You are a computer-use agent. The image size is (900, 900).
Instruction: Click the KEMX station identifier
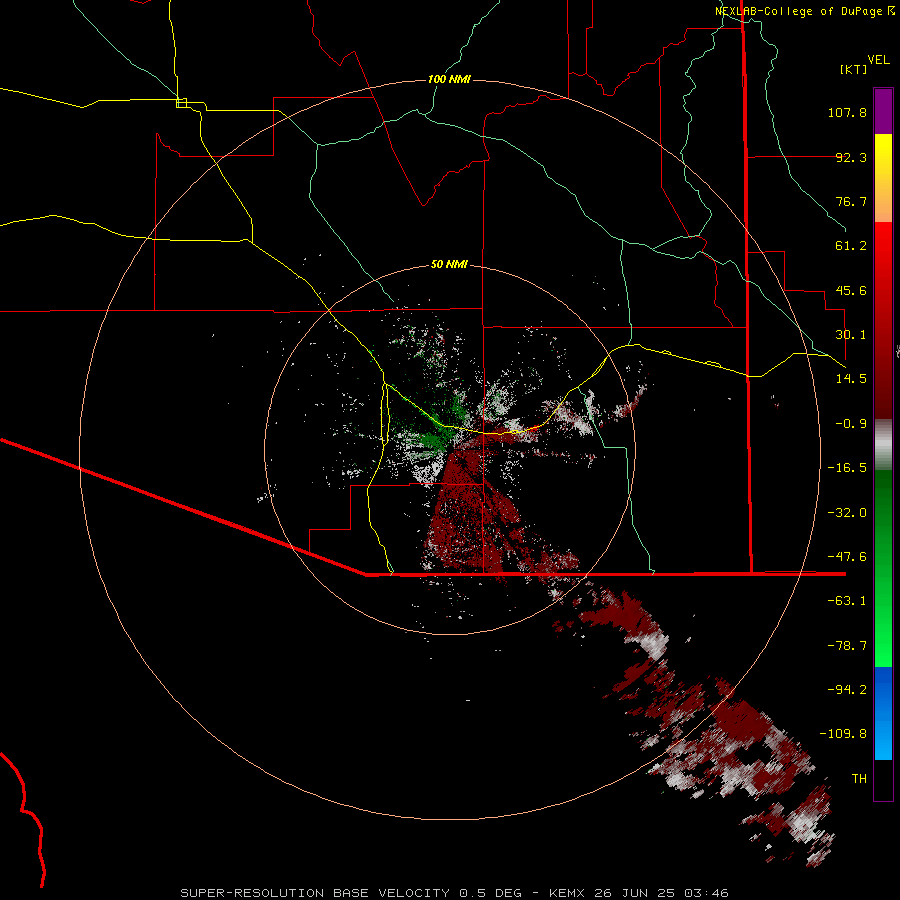(x=568, y=893)
